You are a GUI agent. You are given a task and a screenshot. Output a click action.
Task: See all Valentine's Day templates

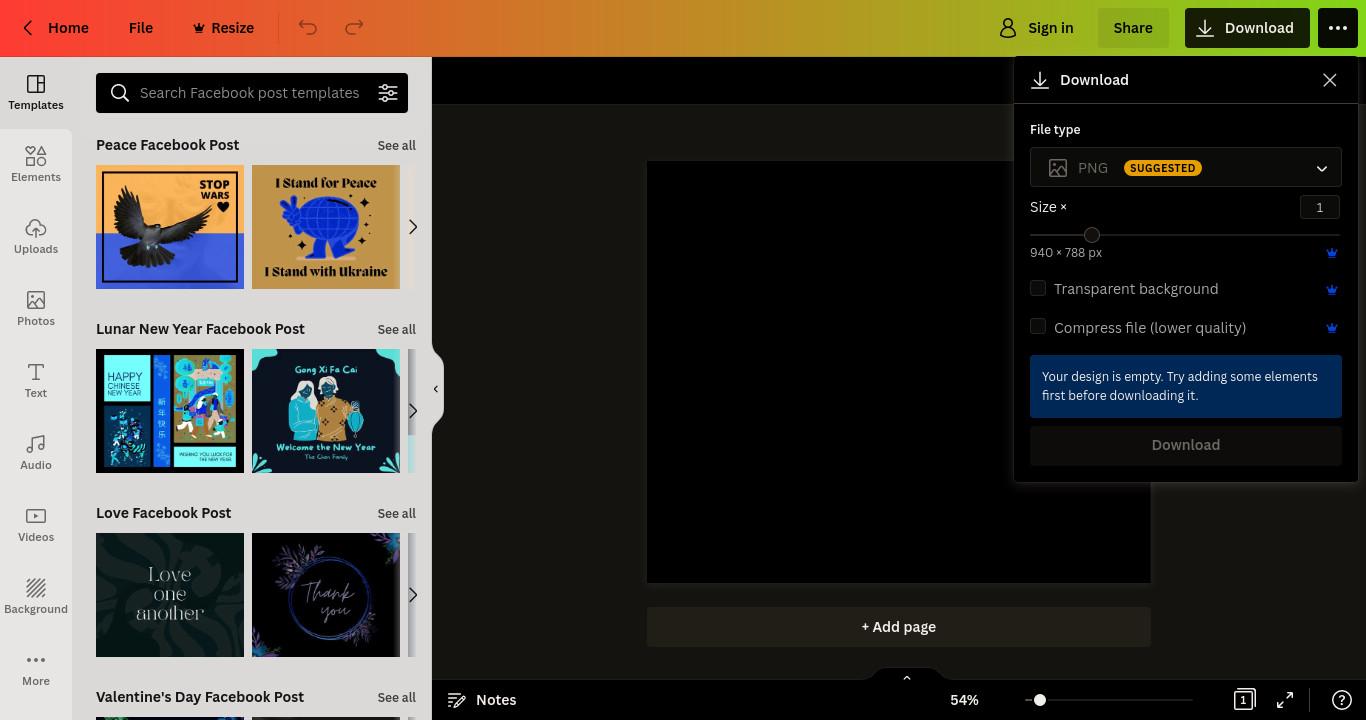(397, 698)
